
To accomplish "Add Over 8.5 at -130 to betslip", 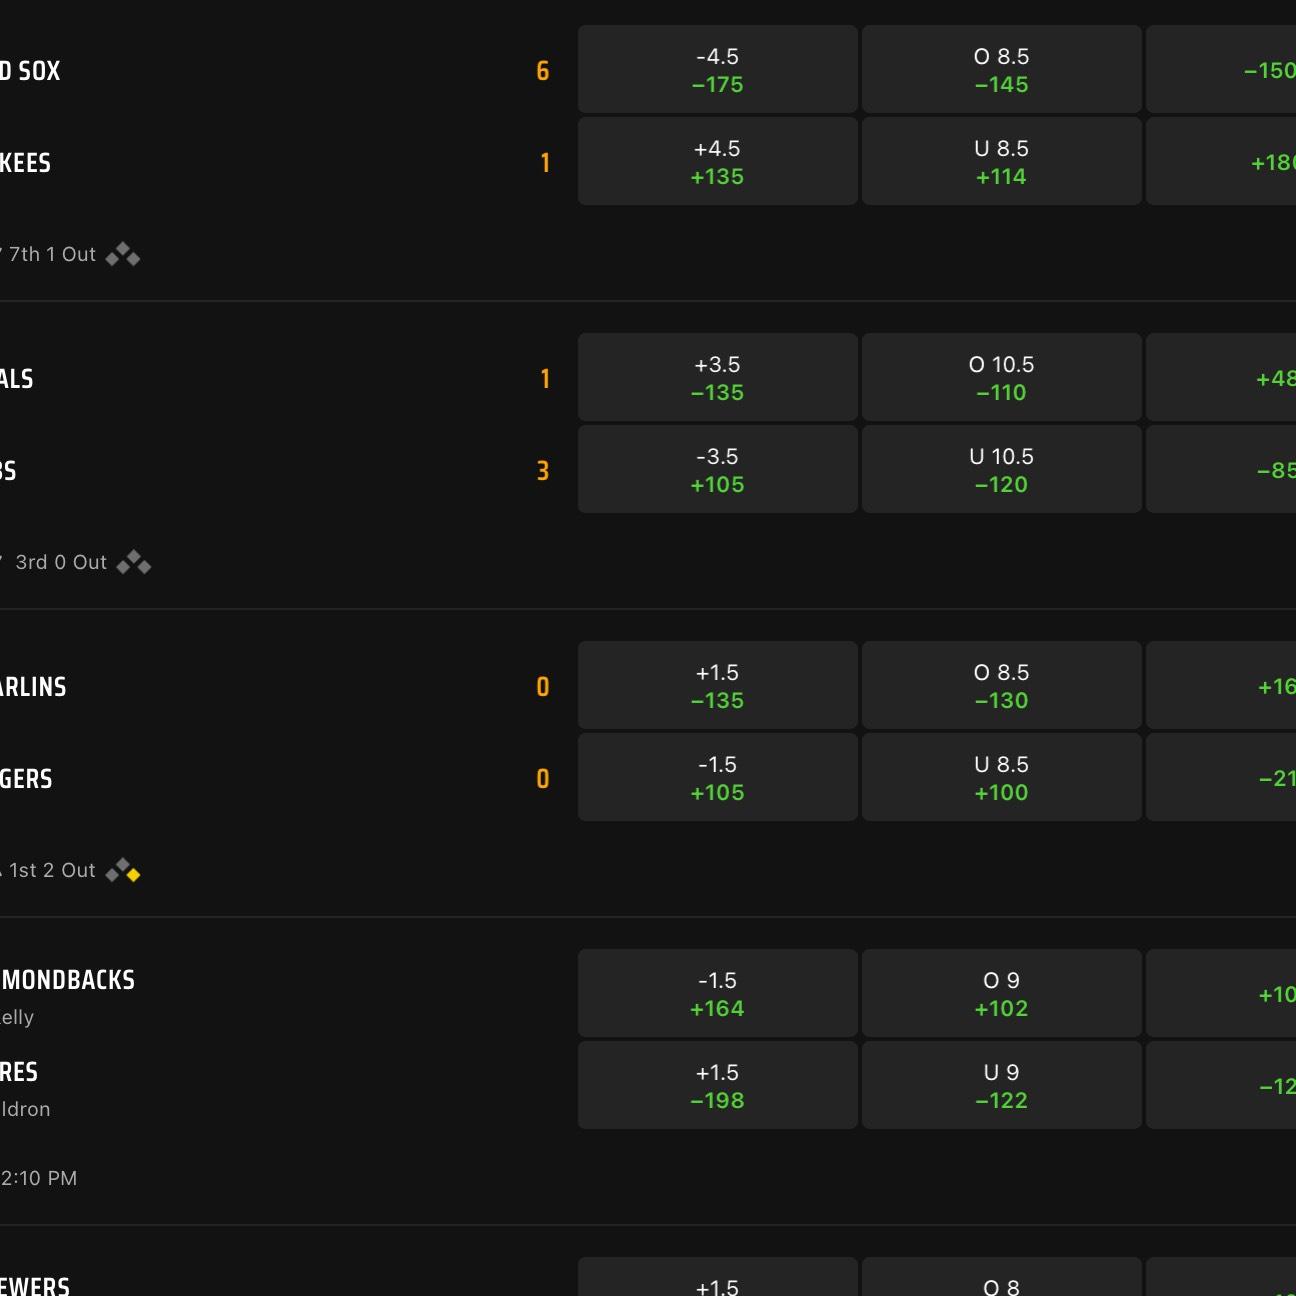I will (x=1002, y=686).
